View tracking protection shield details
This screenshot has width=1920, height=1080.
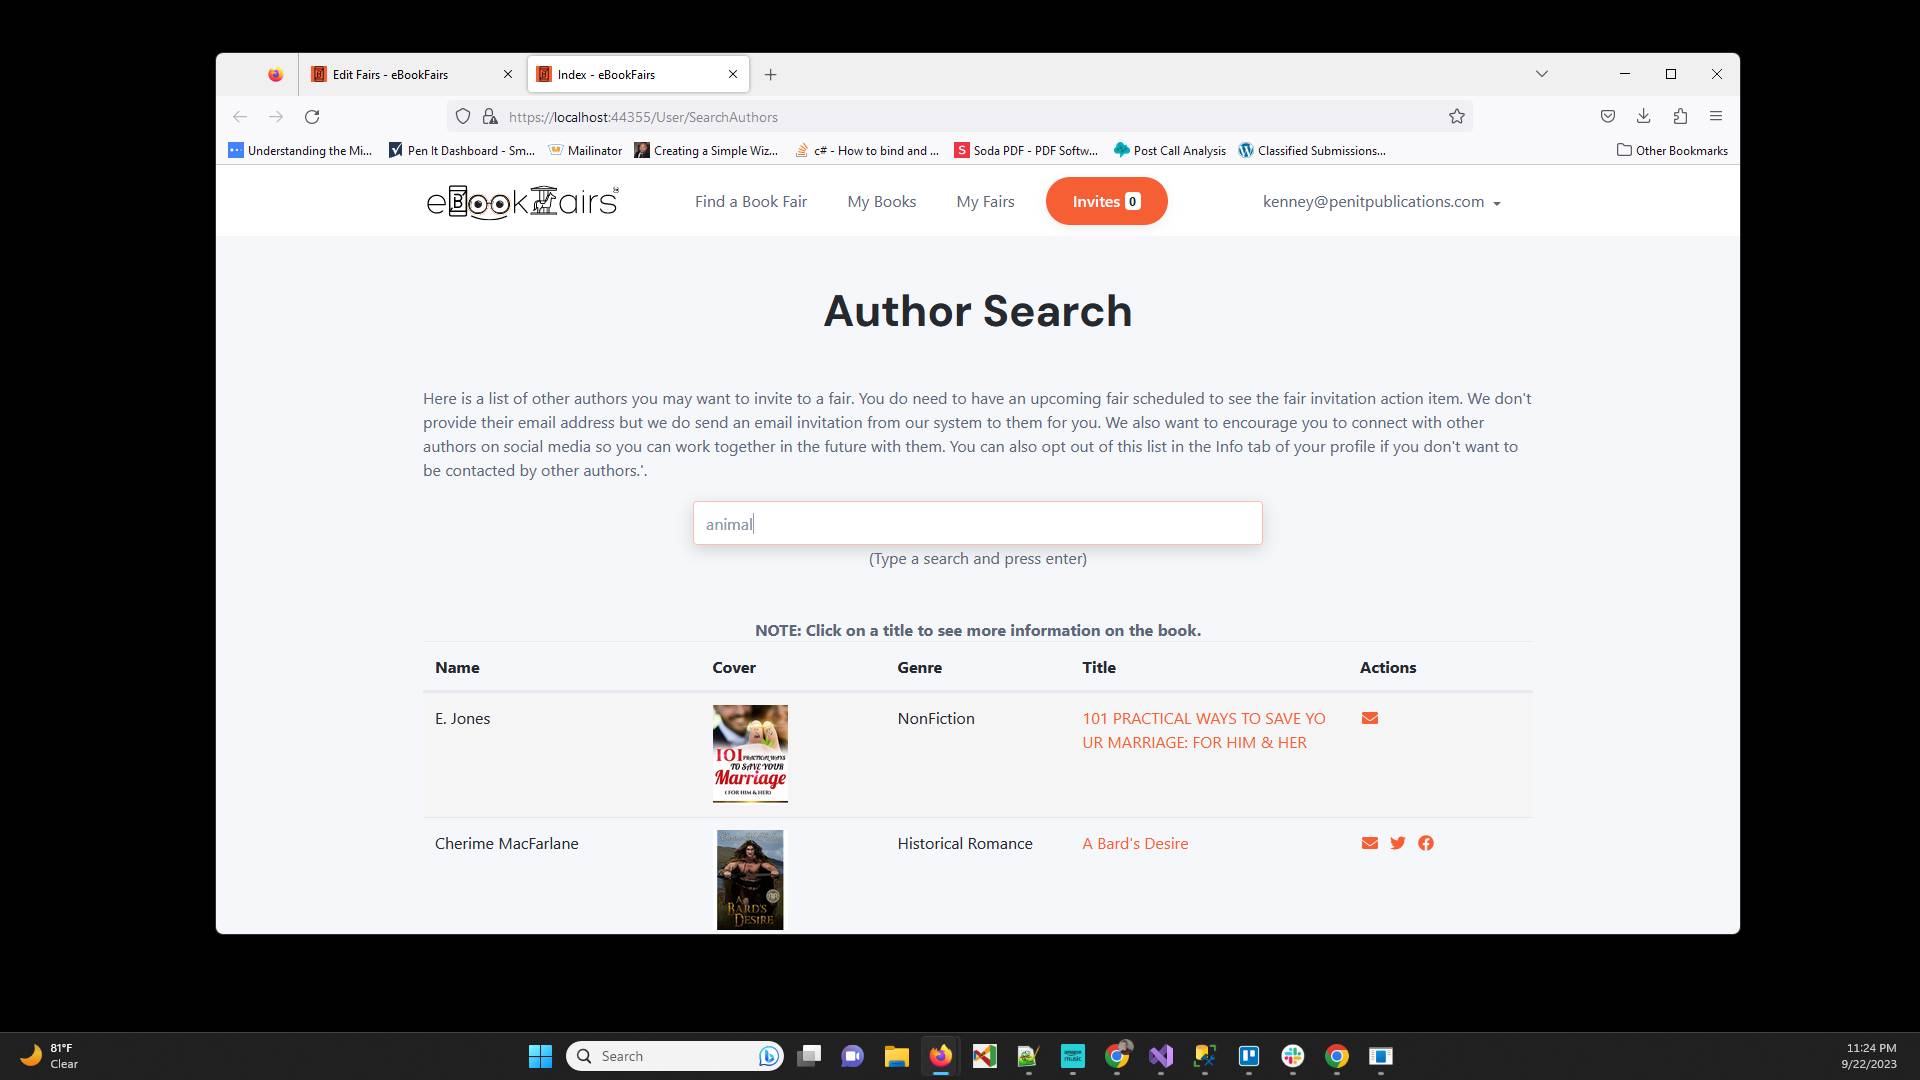pyautogui.click(x=463, y=116)
